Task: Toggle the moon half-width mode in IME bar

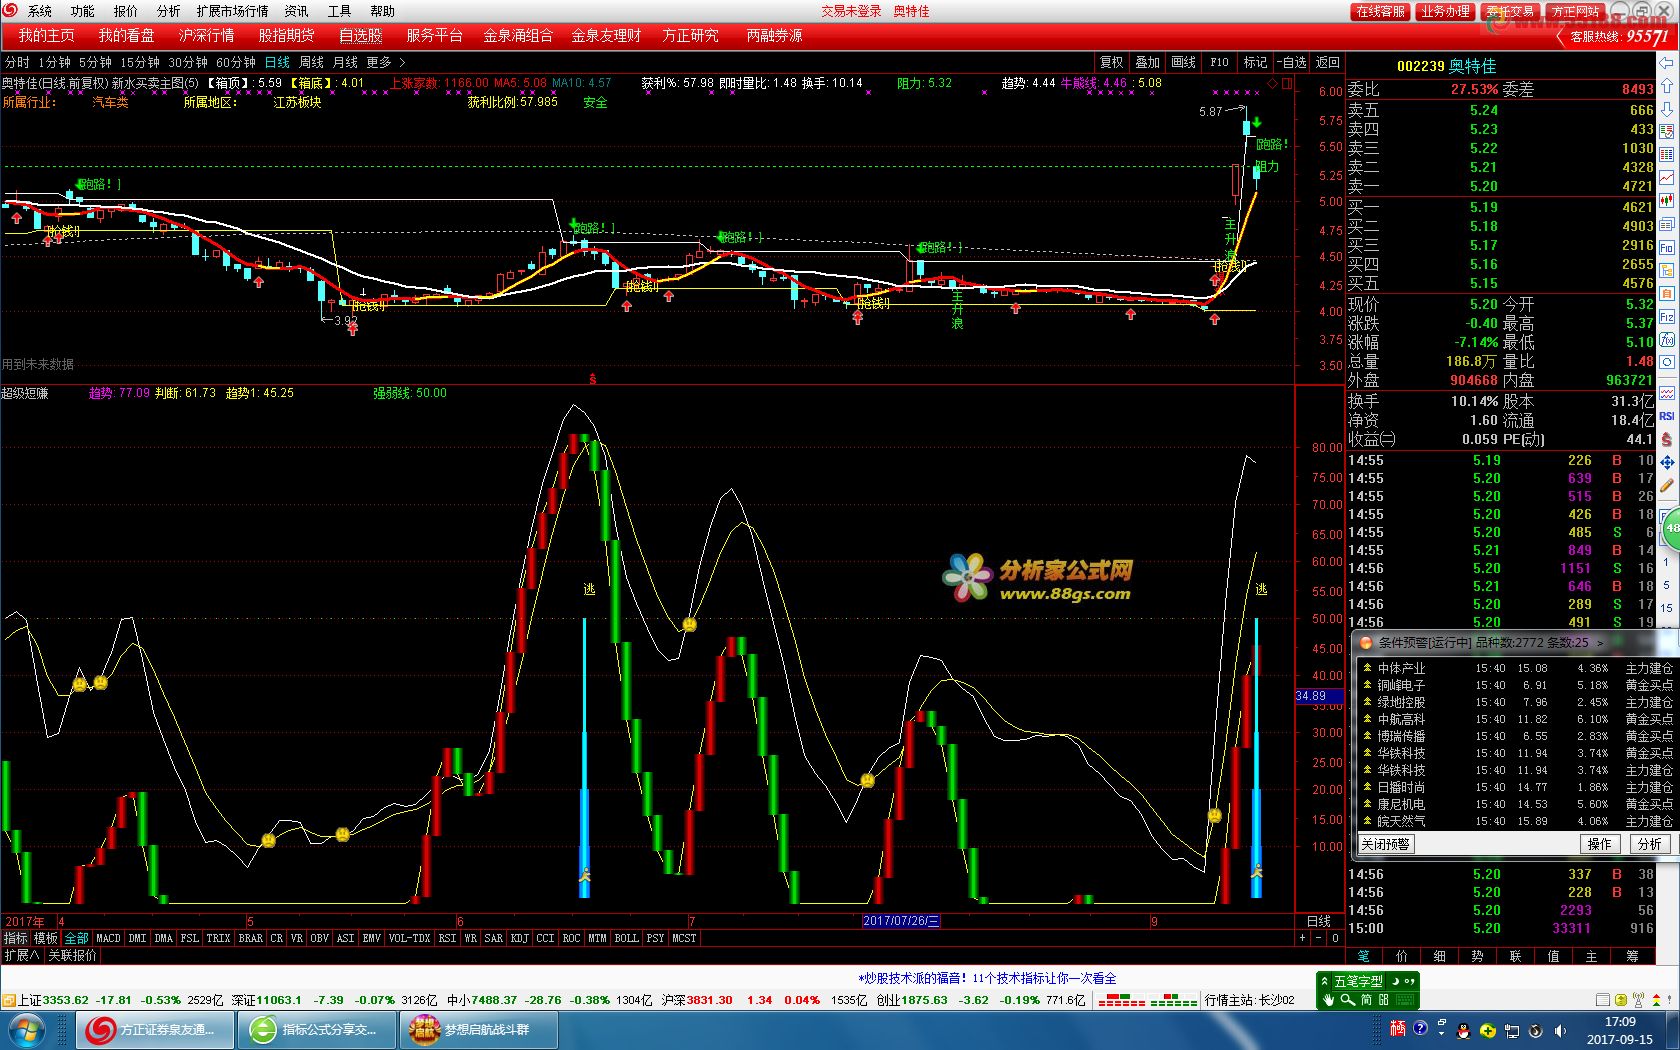Action: 1395,981
